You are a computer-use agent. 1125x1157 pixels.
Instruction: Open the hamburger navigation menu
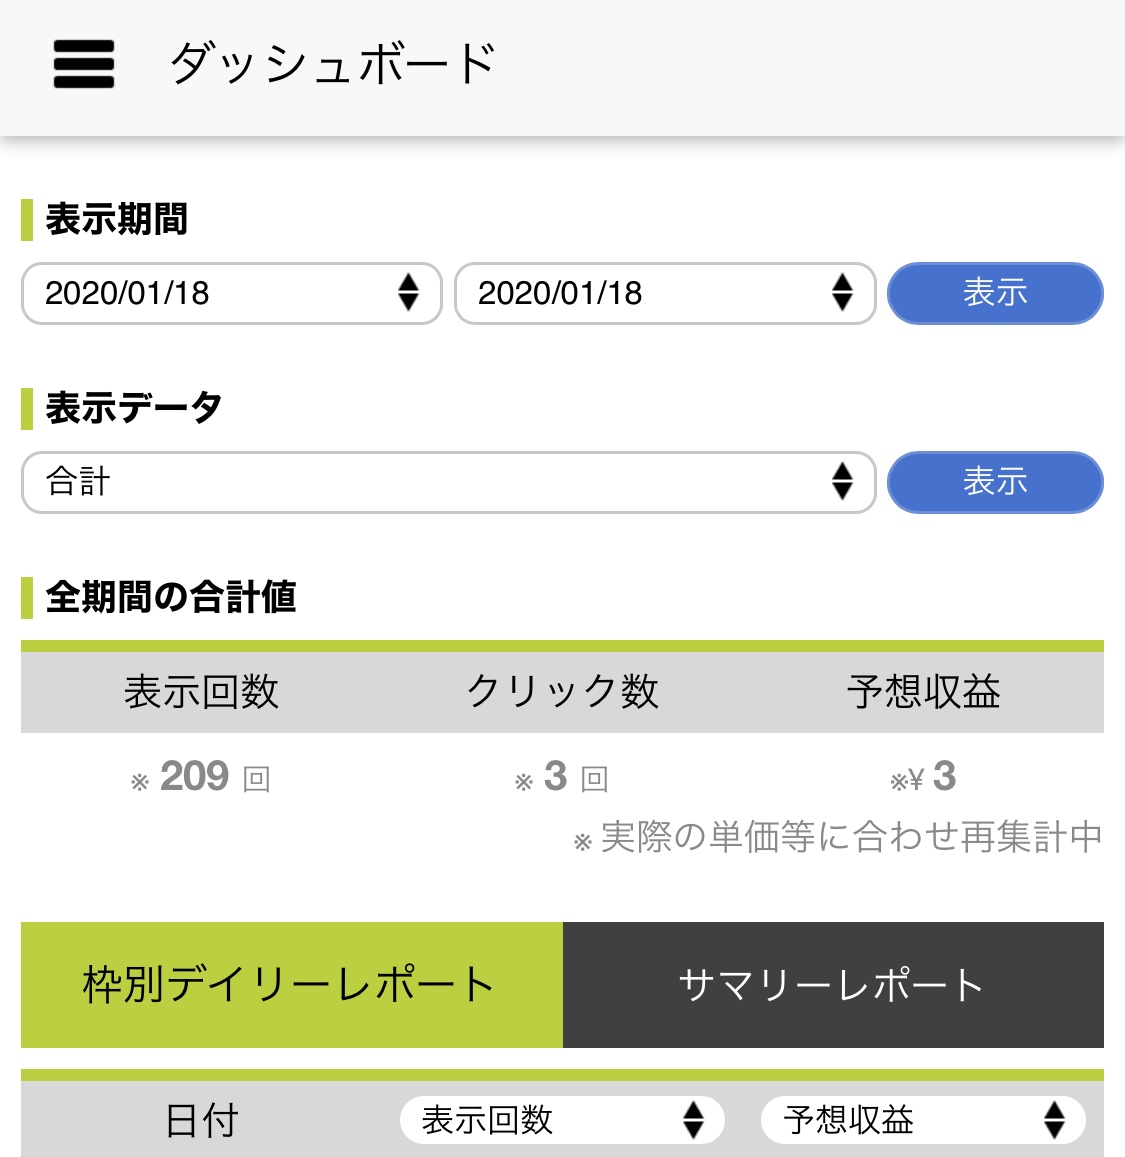[x=84, y=64]
